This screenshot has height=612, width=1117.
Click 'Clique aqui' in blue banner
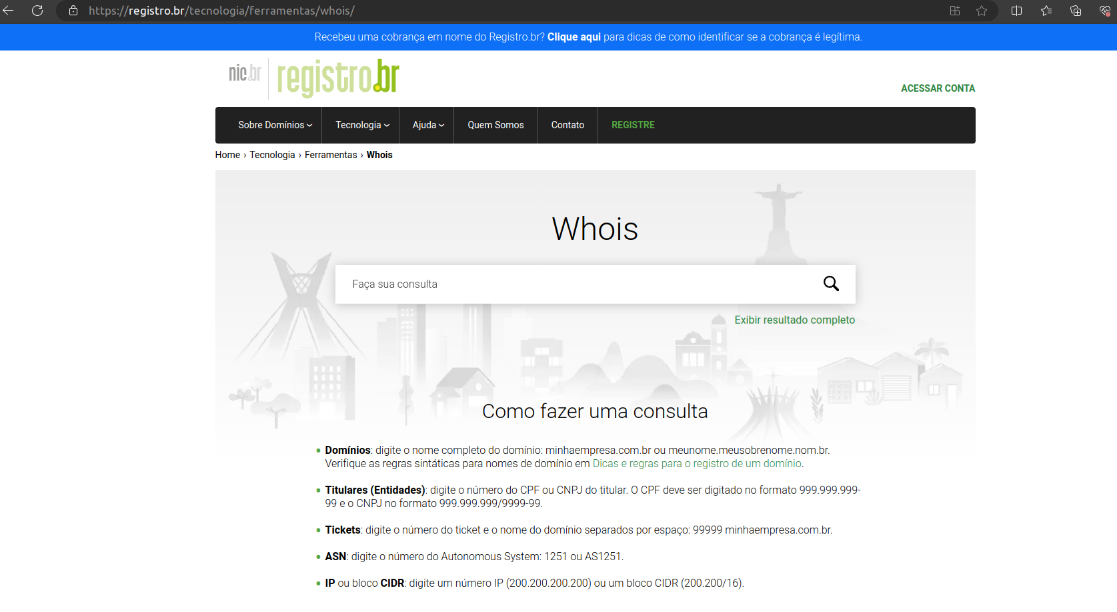pyautogui.click(x=573, y=37)
